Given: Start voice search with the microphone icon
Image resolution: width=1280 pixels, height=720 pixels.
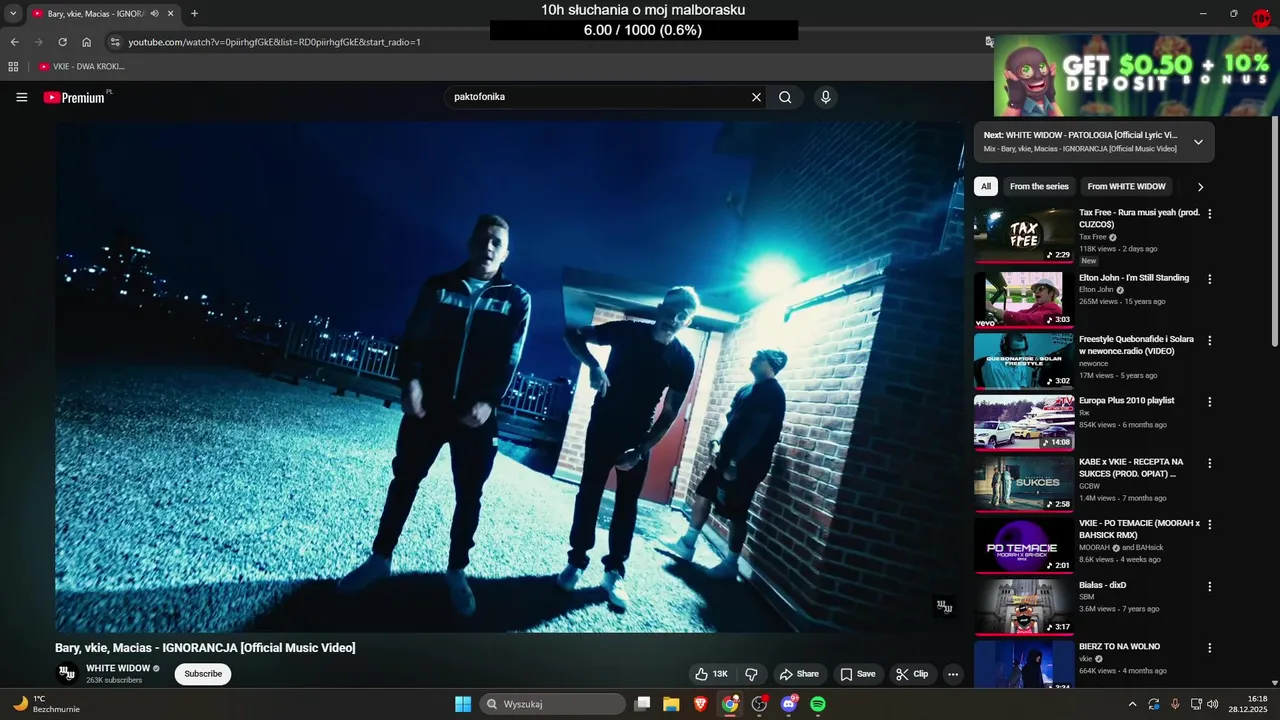Looking at the screenshot, I should pos(825,97).
